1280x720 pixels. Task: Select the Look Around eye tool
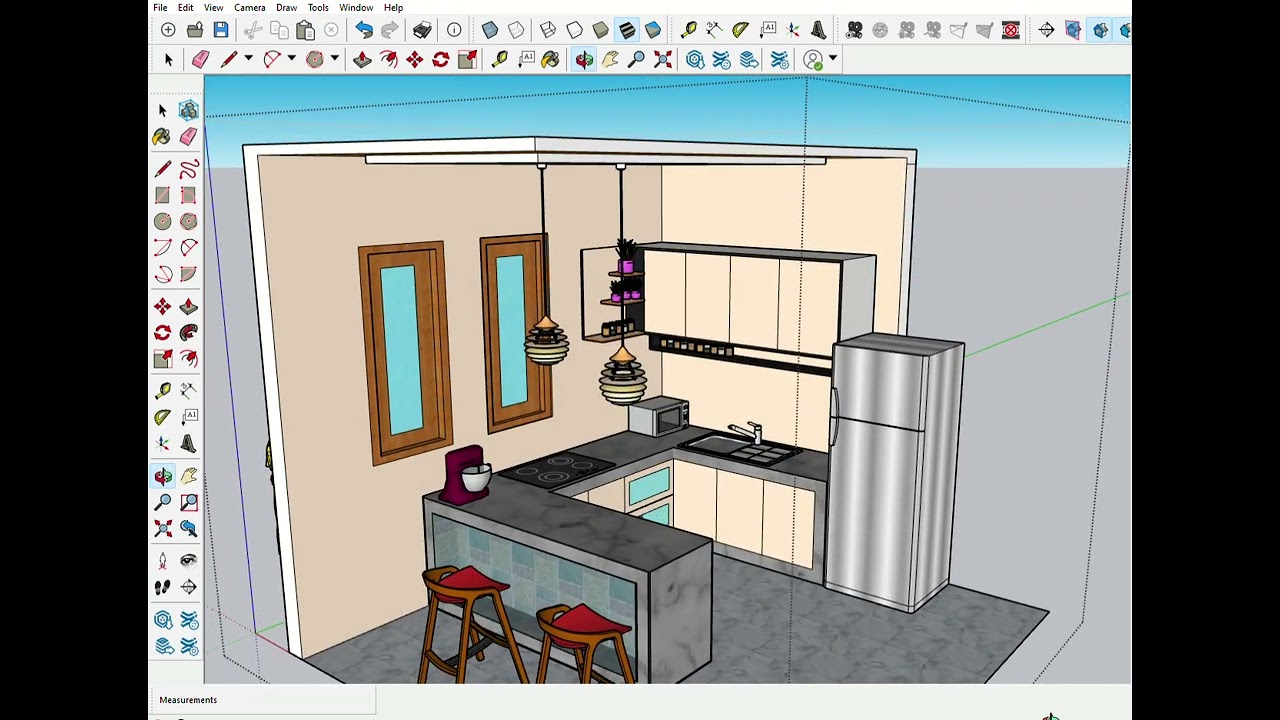pyautogui.click(x=189, y=561)
